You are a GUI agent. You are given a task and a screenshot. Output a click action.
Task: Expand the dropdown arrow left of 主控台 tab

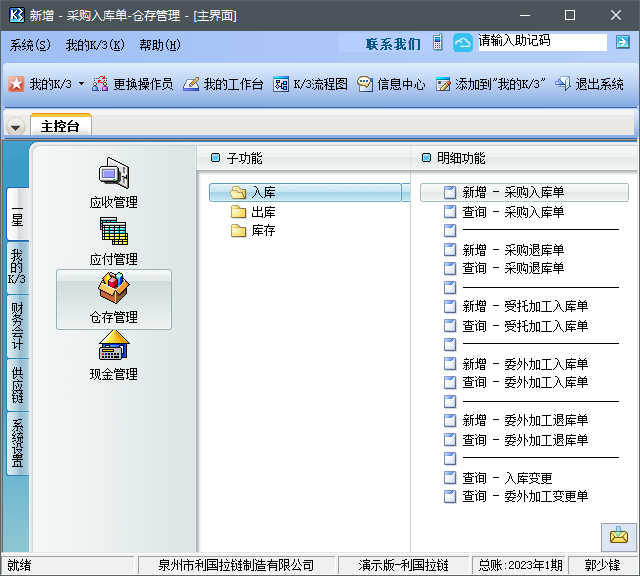click(15, 127)
